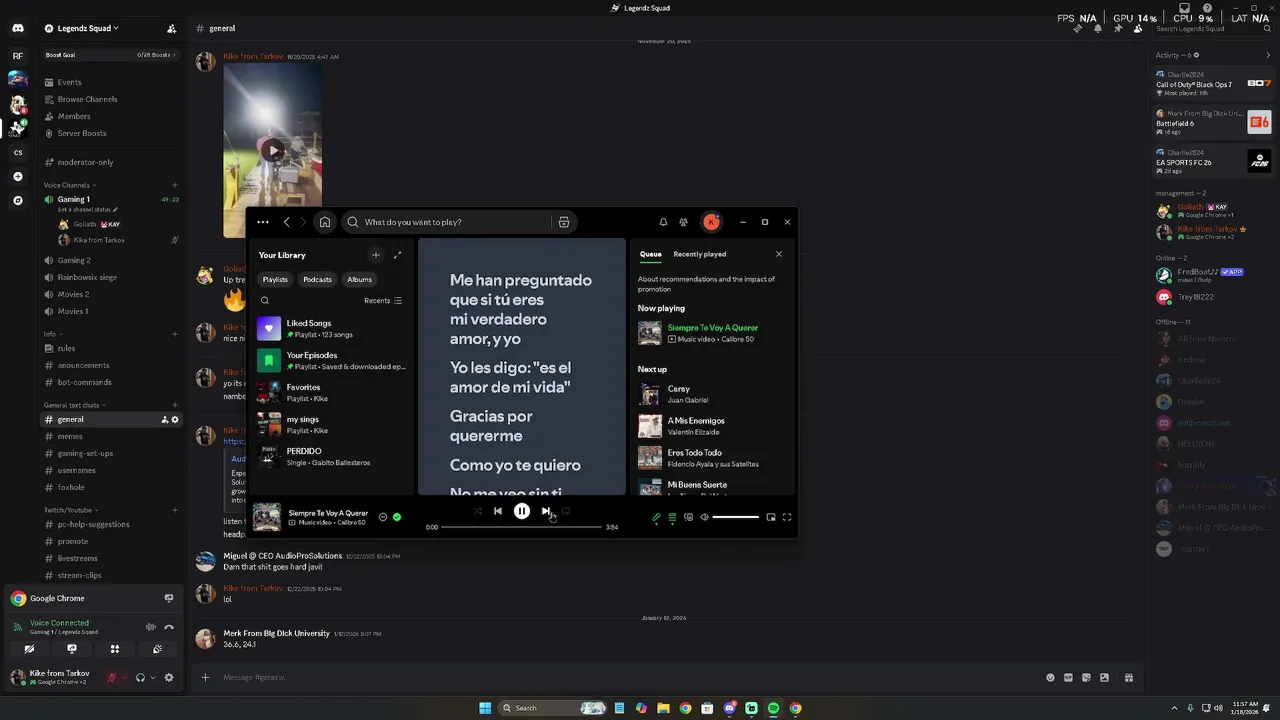Switch to the Queue tab
1280x720 pixels.
(x=650, y=254)
